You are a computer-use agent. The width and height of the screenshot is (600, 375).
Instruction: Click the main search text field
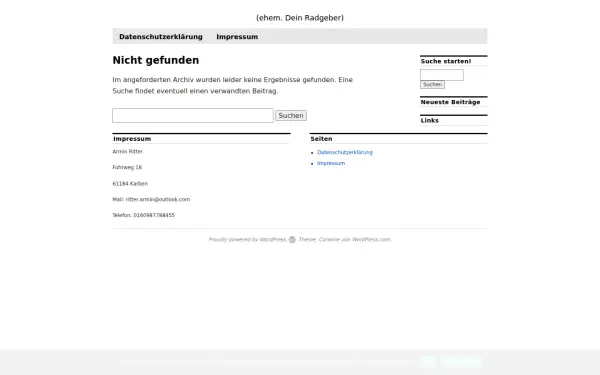tap(193, 116)
